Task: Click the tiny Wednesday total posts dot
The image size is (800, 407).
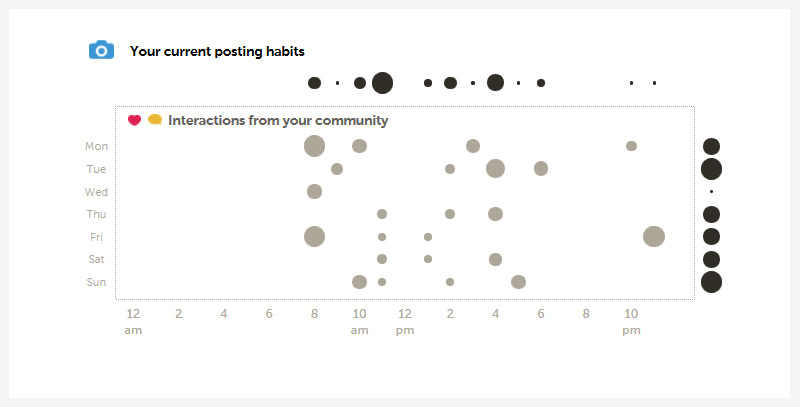Action: (711, 192)
